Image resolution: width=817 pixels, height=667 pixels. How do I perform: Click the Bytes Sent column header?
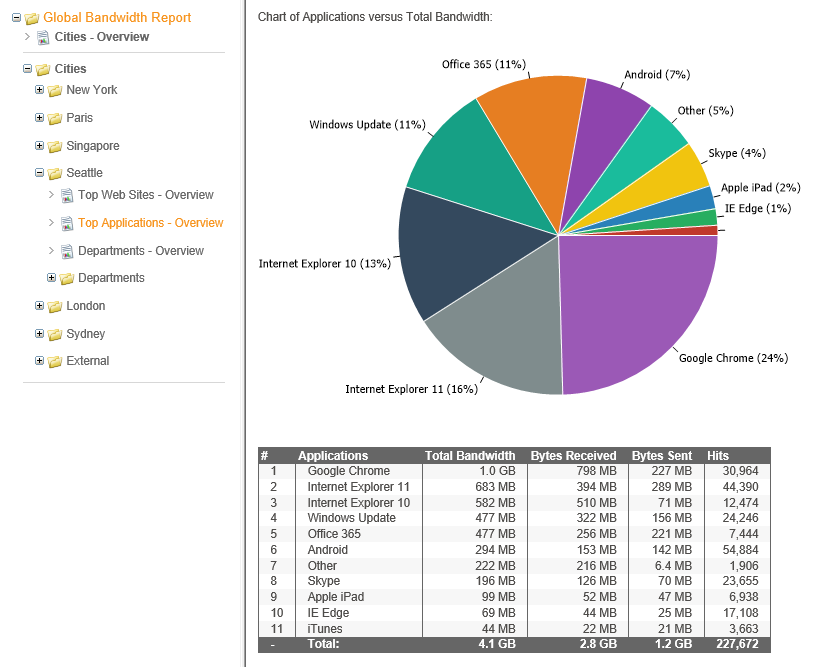click(662, 456)
